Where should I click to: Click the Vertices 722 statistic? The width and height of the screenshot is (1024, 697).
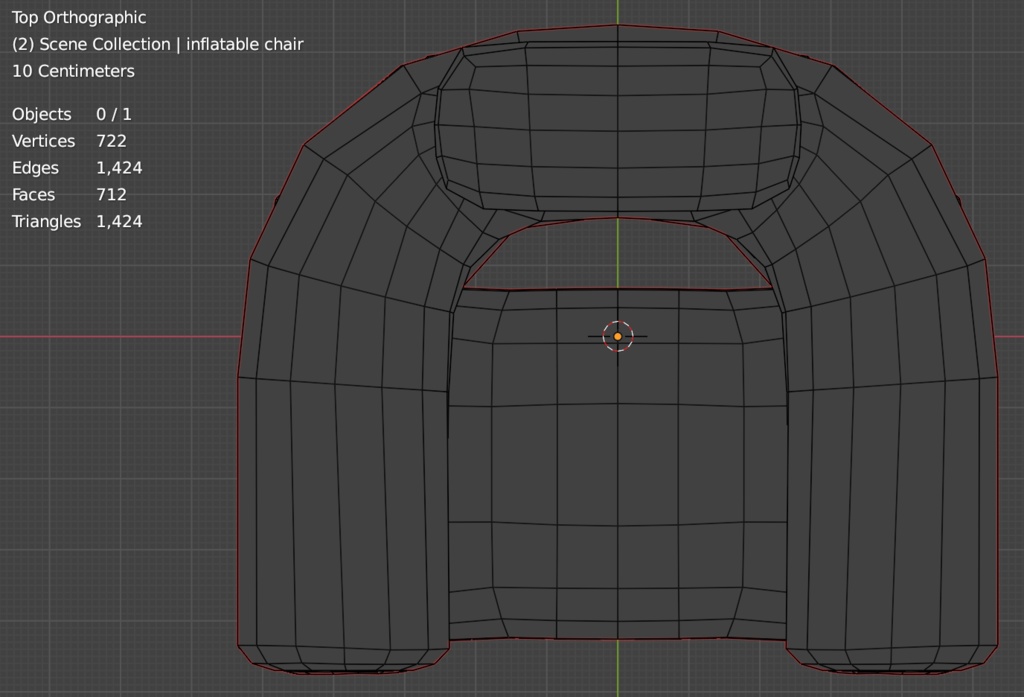click(69, 141)
